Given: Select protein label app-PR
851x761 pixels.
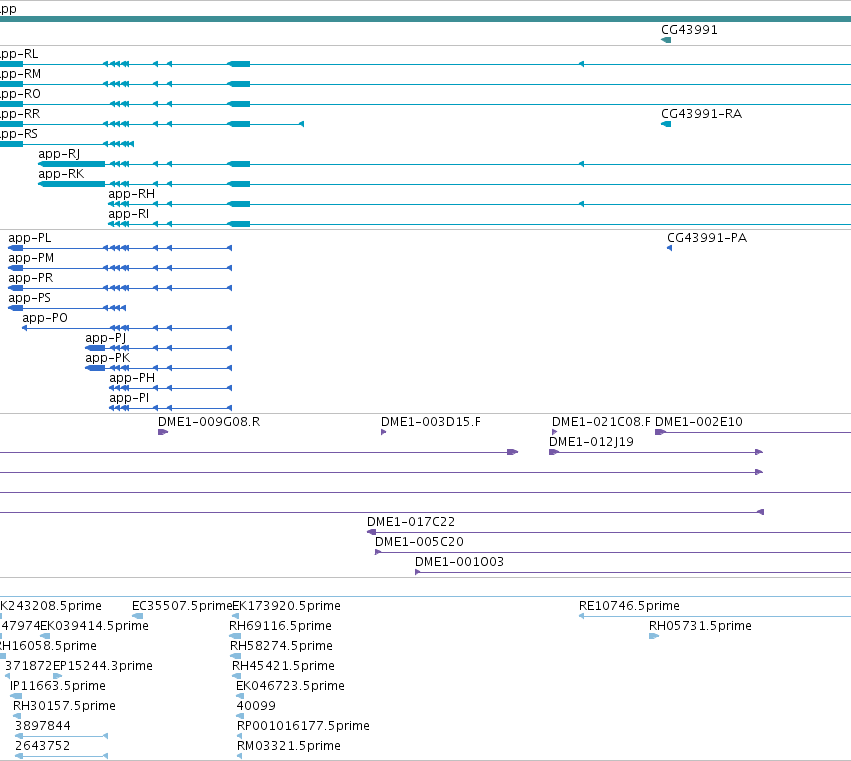Looking at the screenshot, I should point(30,278).
